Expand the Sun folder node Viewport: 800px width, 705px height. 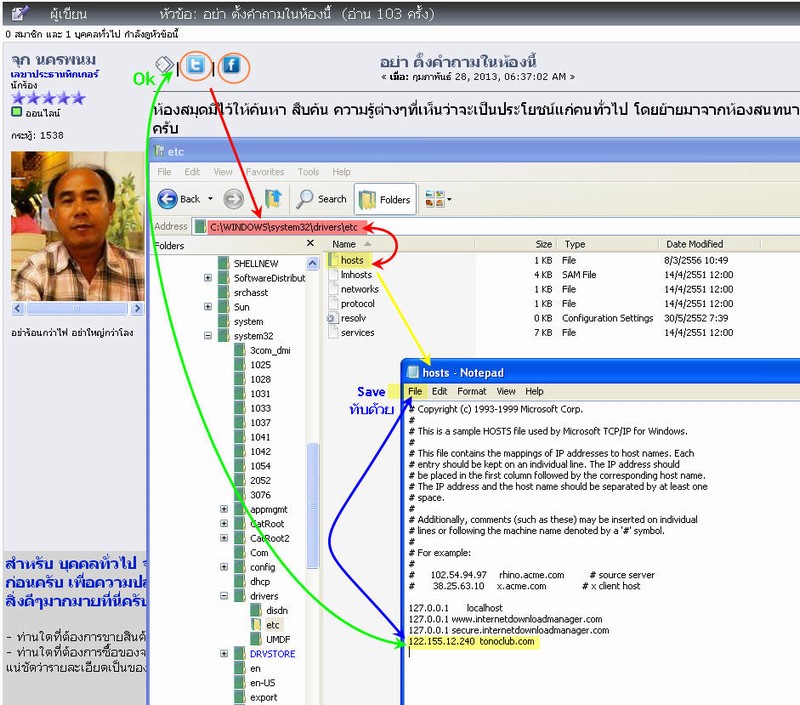208,307
